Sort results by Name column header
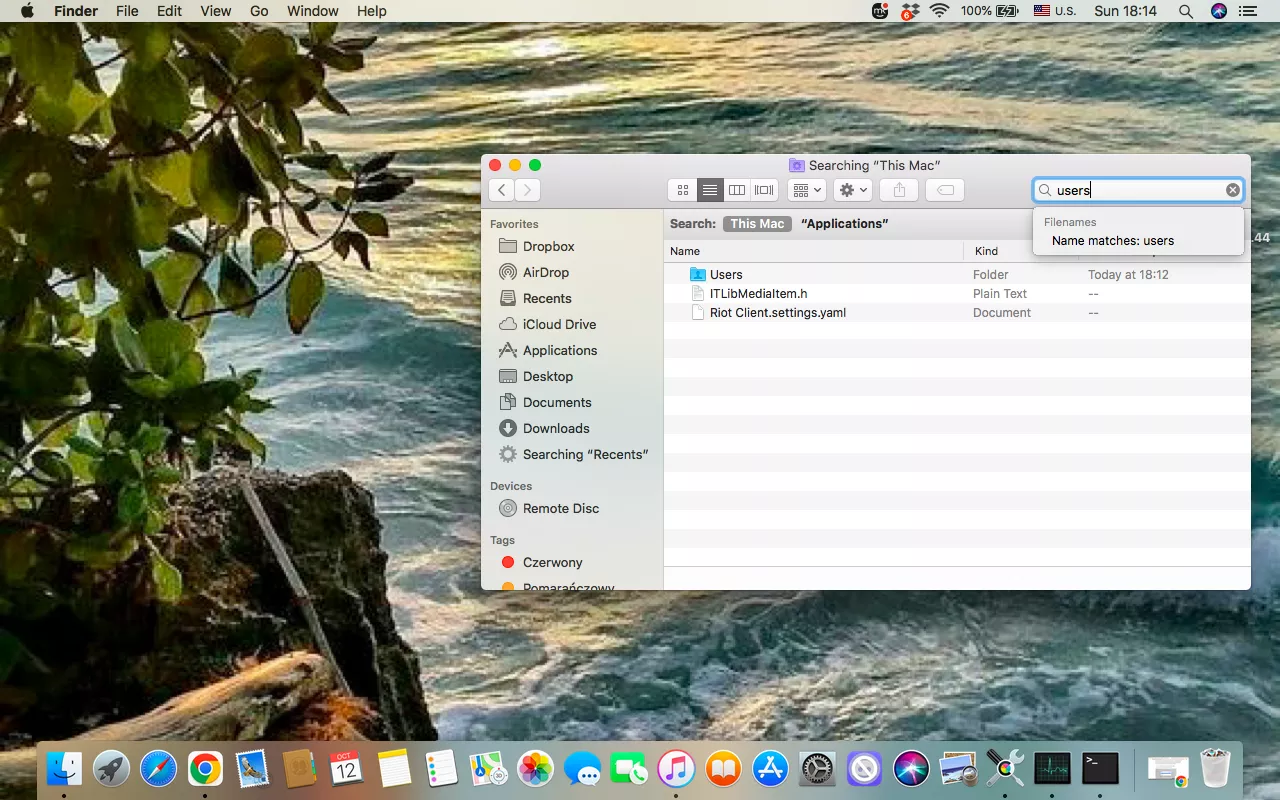Viewport: 1280px width, 800px height. pyautogui.click(x=685, y=251)
